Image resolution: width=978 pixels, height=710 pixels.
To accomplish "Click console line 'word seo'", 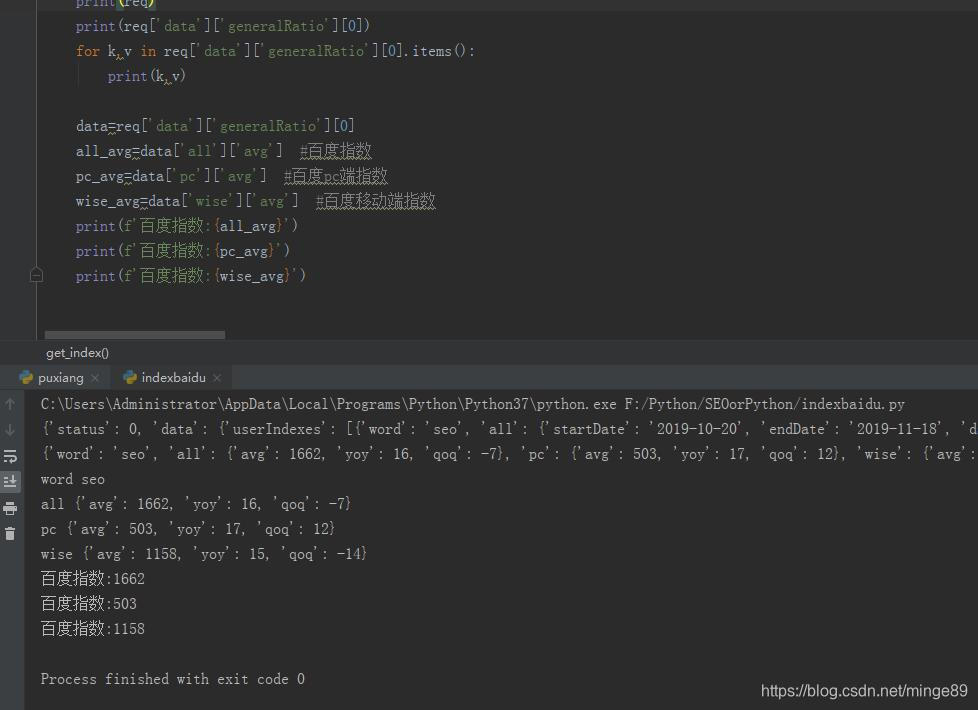I will point(72,479).
